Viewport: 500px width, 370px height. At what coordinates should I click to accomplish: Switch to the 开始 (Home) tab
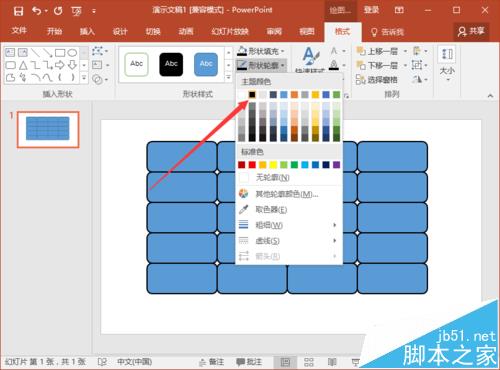[54, 31]
